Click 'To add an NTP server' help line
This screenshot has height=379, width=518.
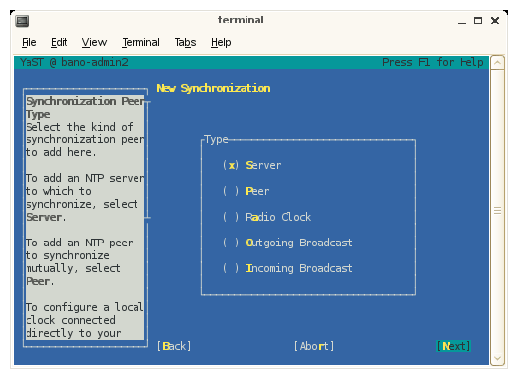(85, 178)
